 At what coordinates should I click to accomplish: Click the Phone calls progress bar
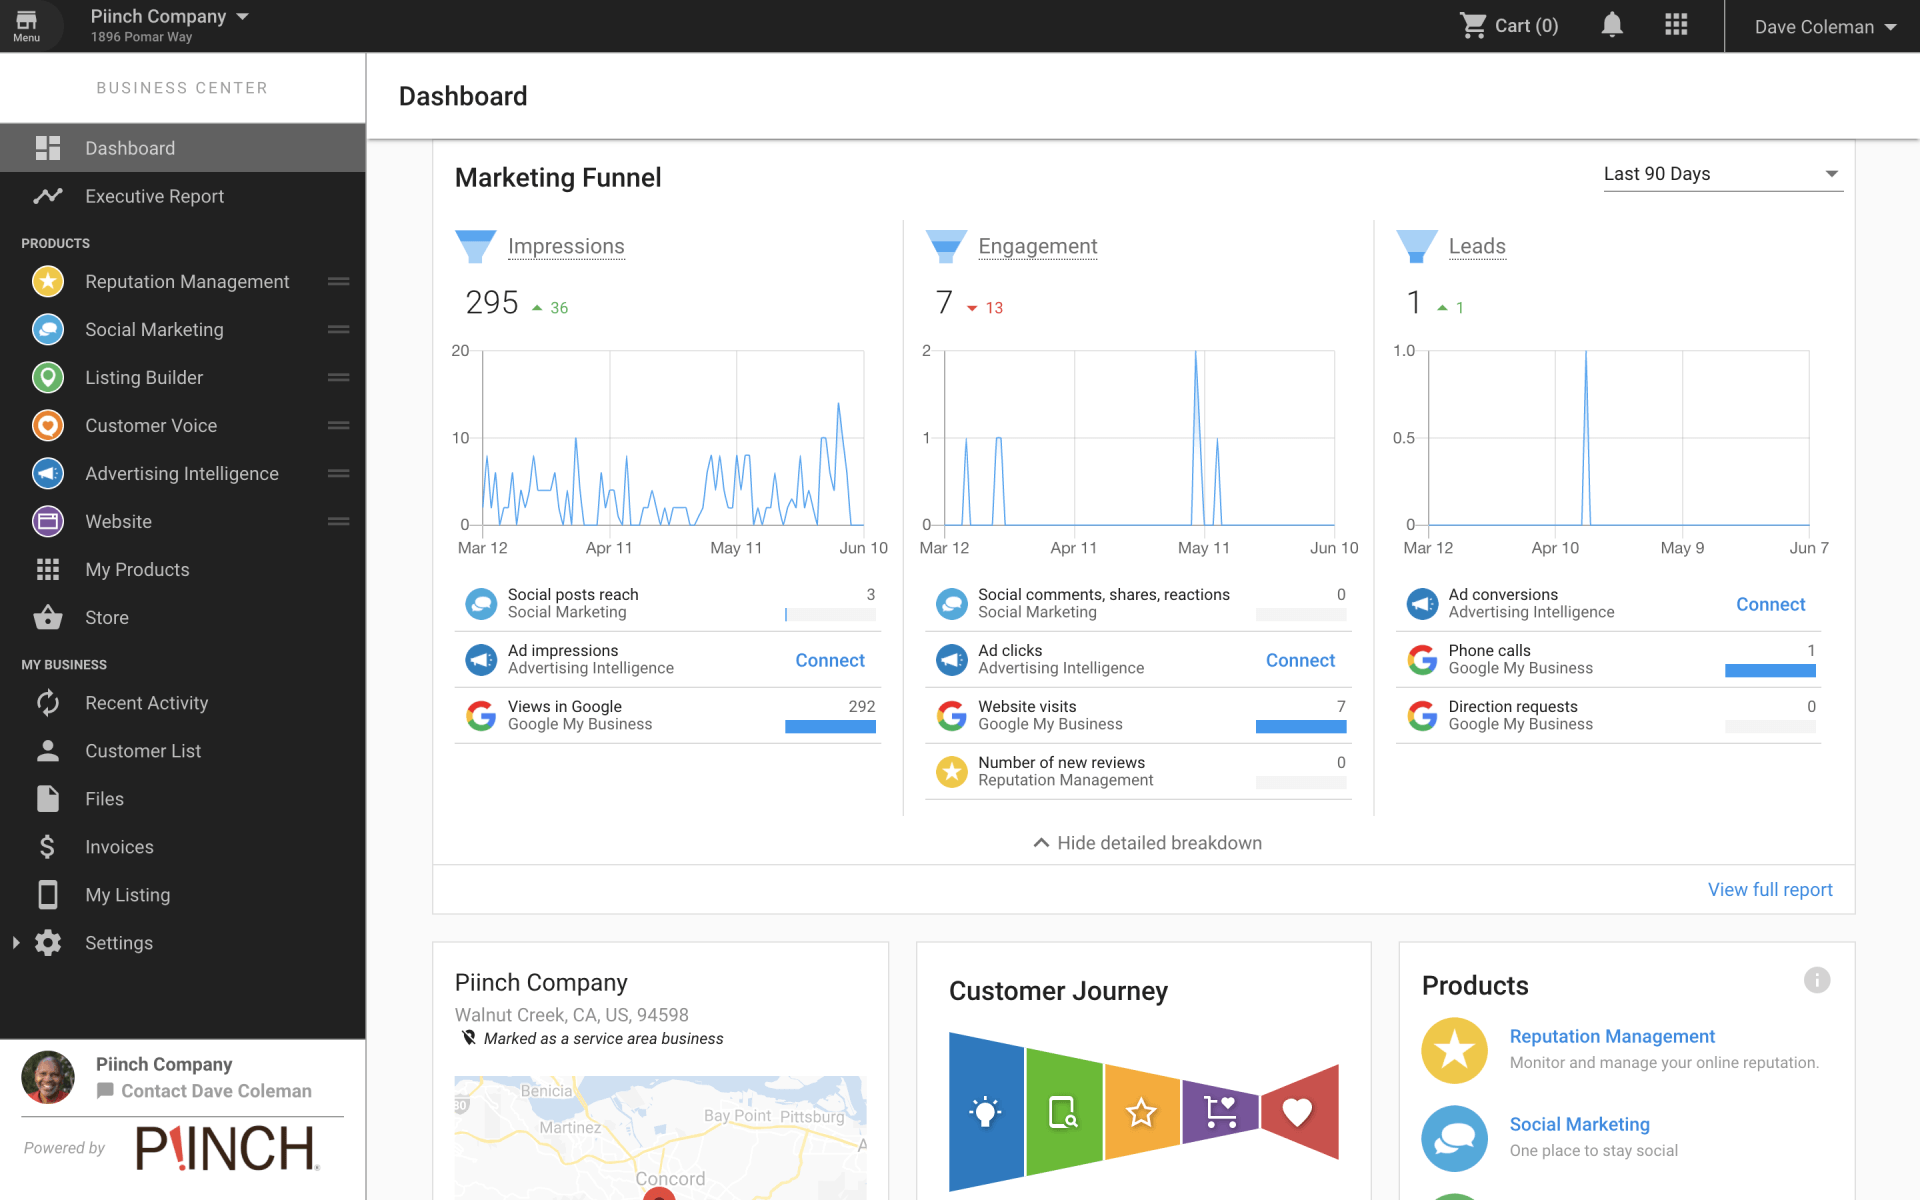pyautogui.click(x=1770, y=671)
